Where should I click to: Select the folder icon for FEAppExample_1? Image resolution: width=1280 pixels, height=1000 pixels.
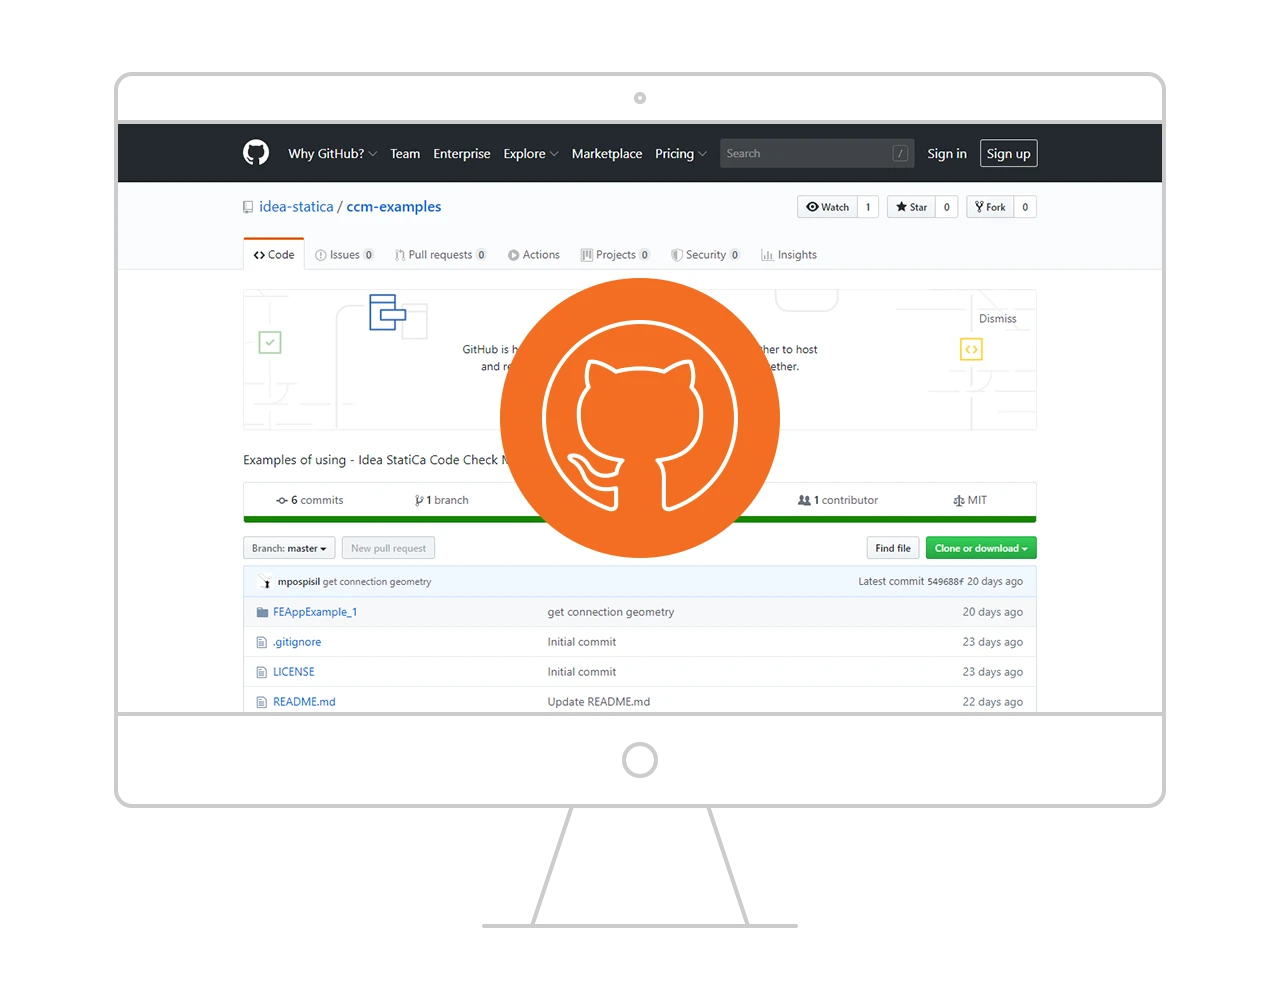(262, 612)
